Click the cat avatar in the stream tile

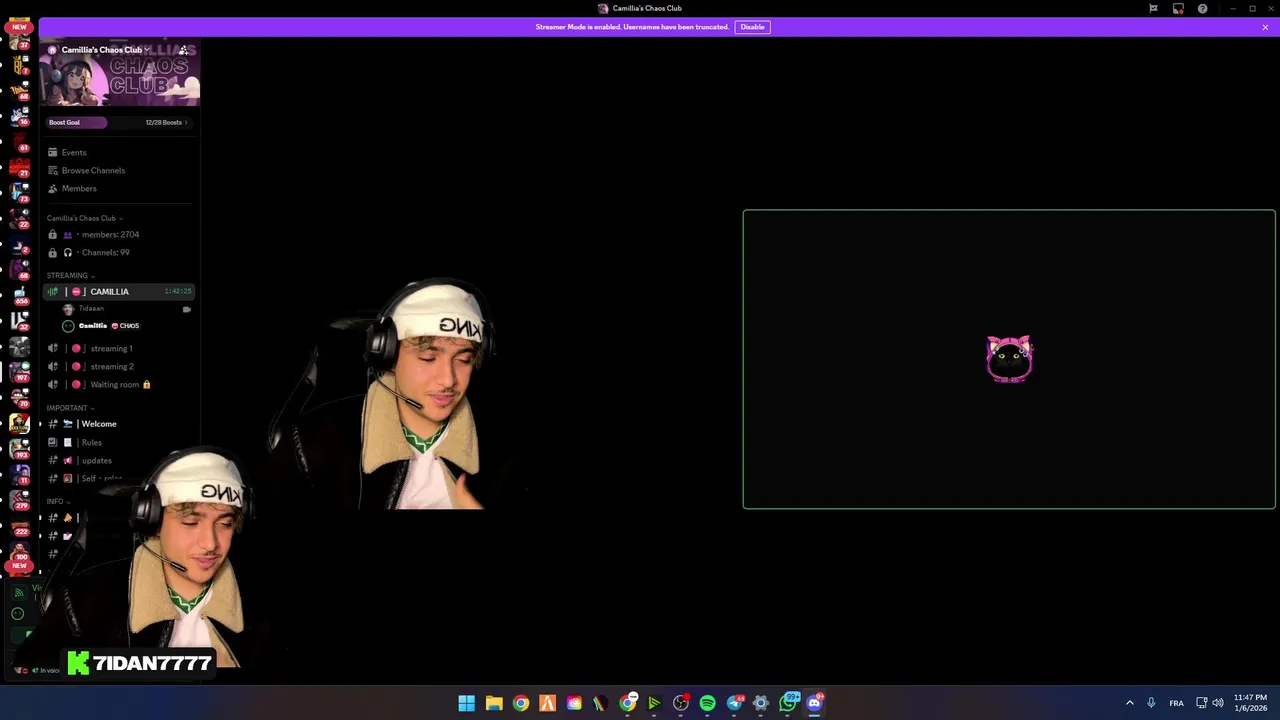(1009, 359)
